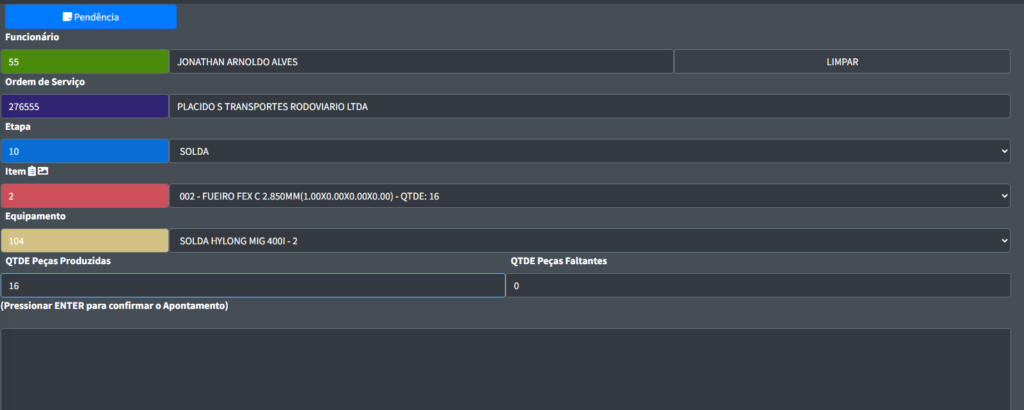Click the QTDE Peças Produzidas field
Screen dimensions: 1024x410
[253, 286]
